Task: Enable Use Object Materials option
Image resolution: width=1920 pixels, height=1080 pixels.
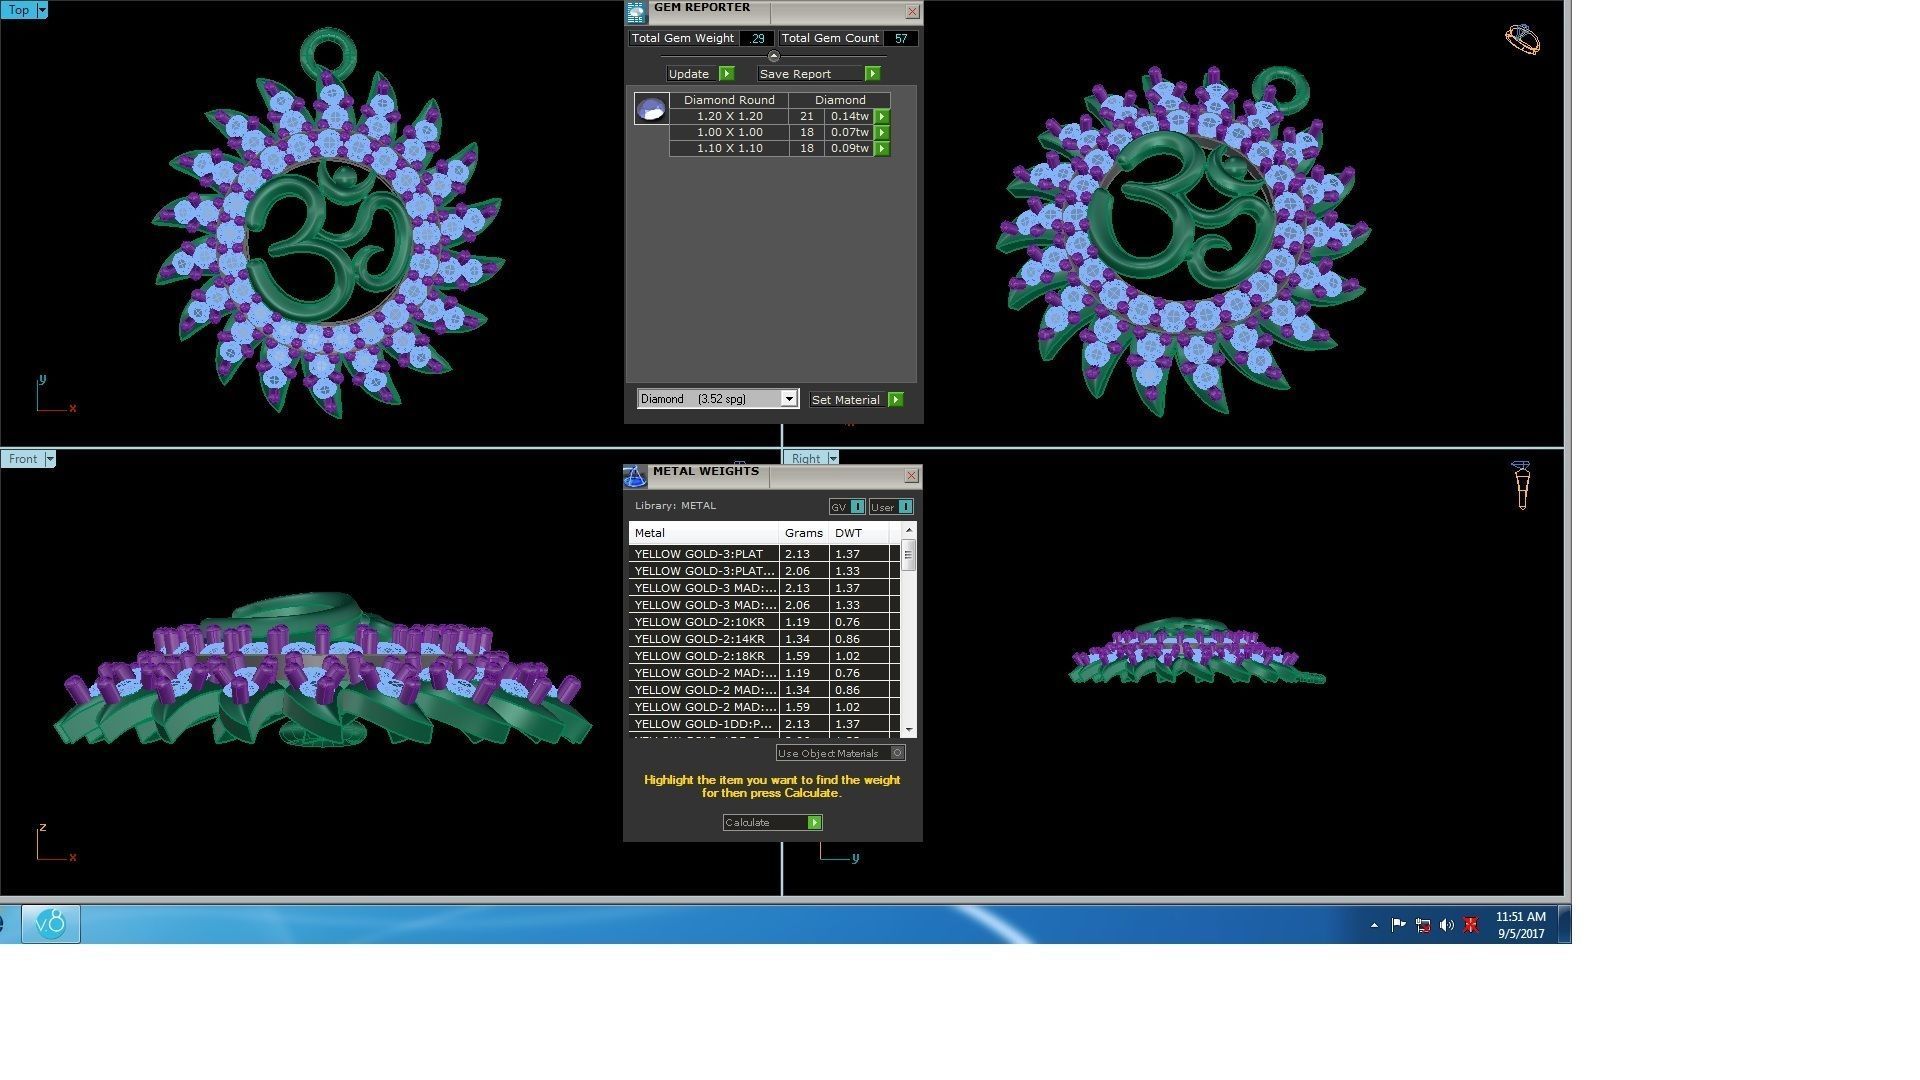Action: click(897, 753)
